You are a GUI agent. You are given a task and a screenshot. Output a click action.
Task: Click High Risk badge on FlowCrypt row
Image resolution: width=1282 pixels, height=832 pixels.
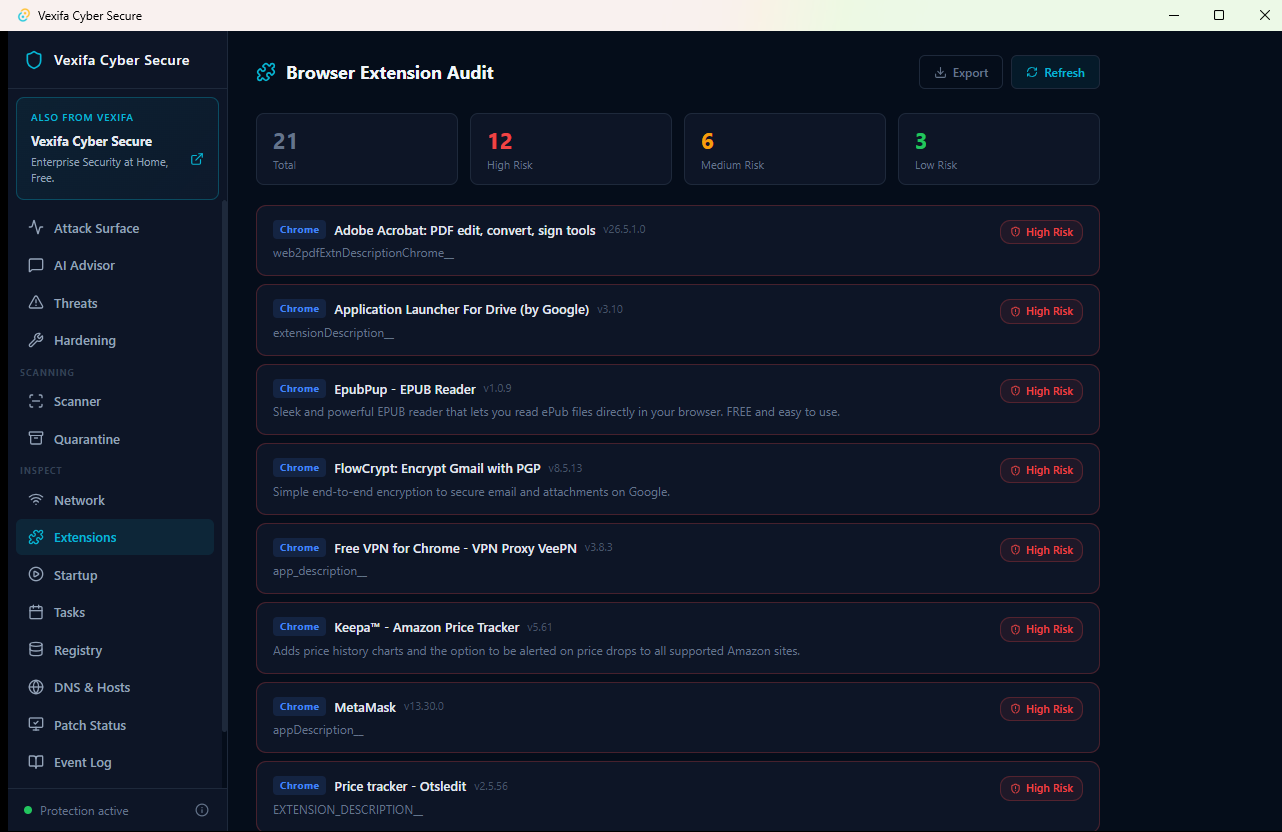click(x=1041, y=470)
